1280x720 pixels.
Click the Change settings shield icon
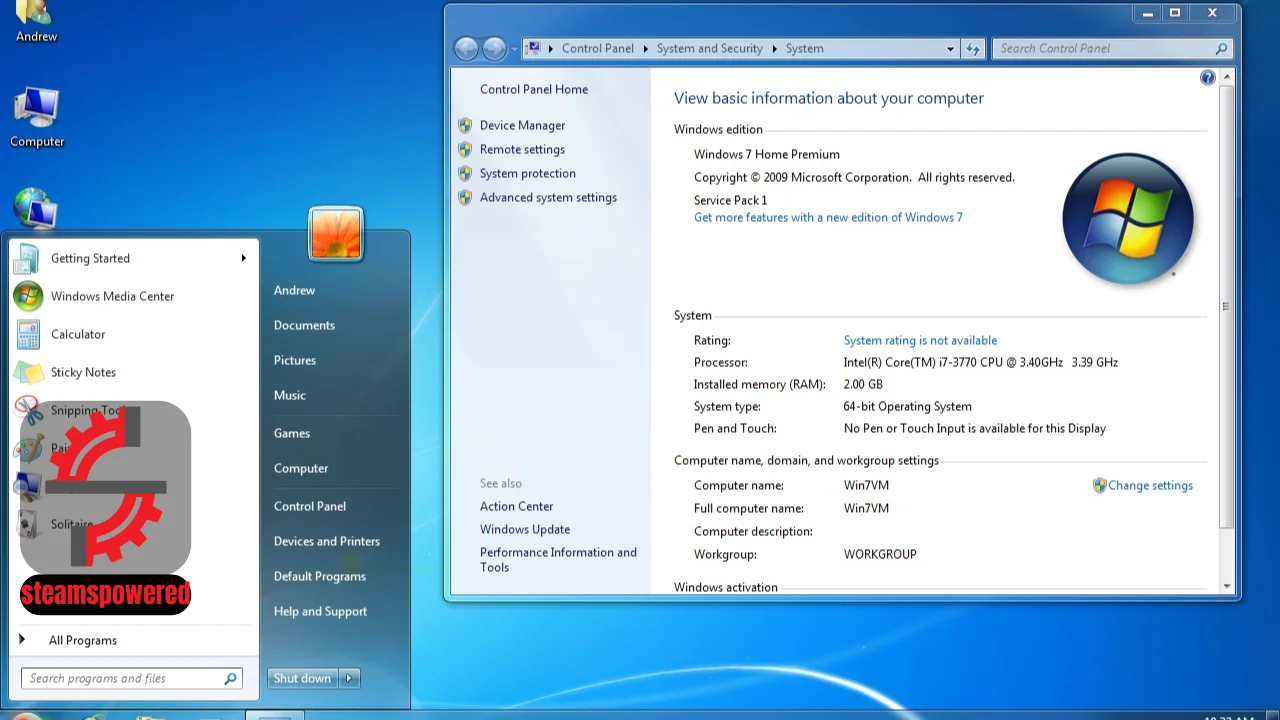[x=1099, y=485]
